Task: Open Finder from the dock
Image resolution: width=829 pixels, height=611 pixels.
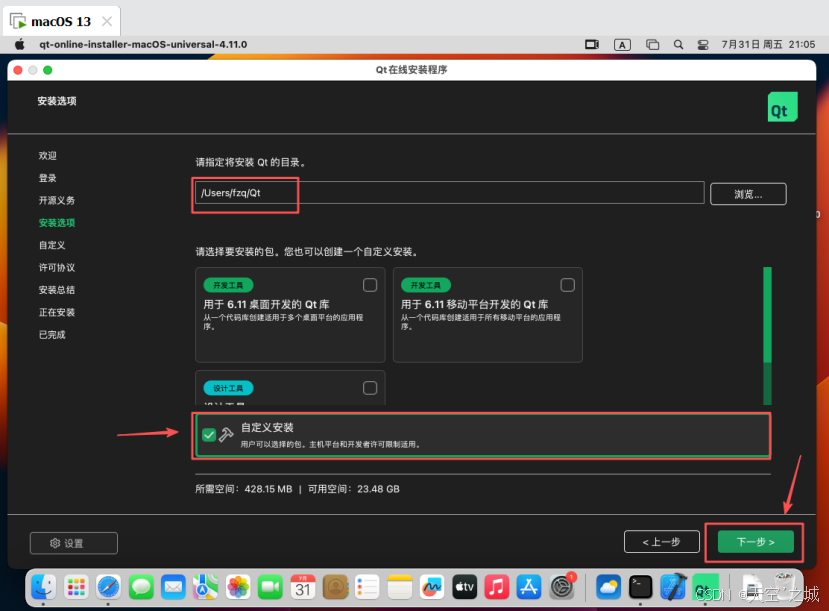Action: [43, 587]
